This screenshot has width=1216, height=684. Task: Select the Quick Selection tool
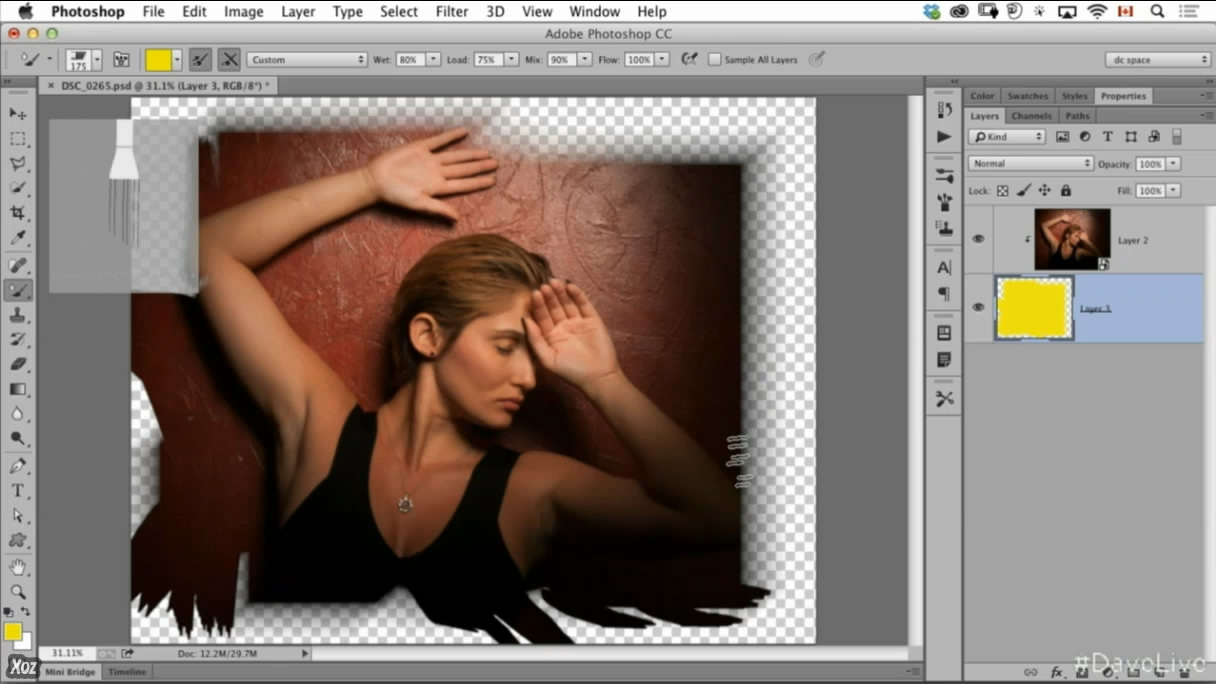[x=18, y=188]
